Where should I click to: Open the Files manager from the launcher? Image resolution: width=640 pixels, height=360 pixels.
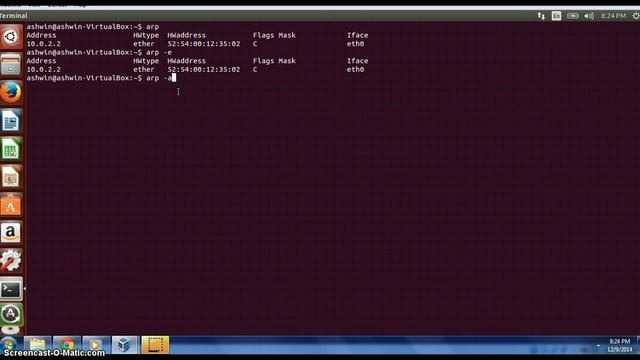point(11,64)
